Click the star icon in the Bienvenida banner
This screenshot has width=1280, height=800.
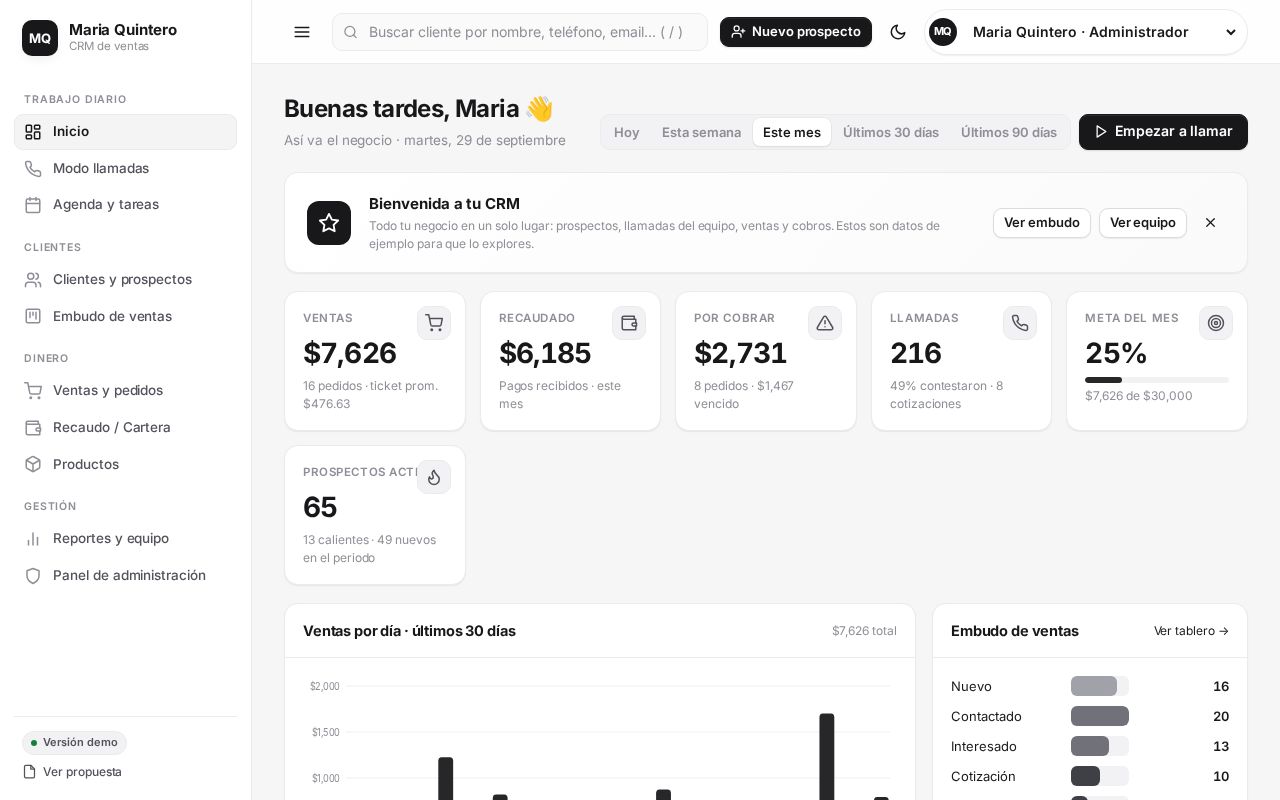(x=329, y=223)
